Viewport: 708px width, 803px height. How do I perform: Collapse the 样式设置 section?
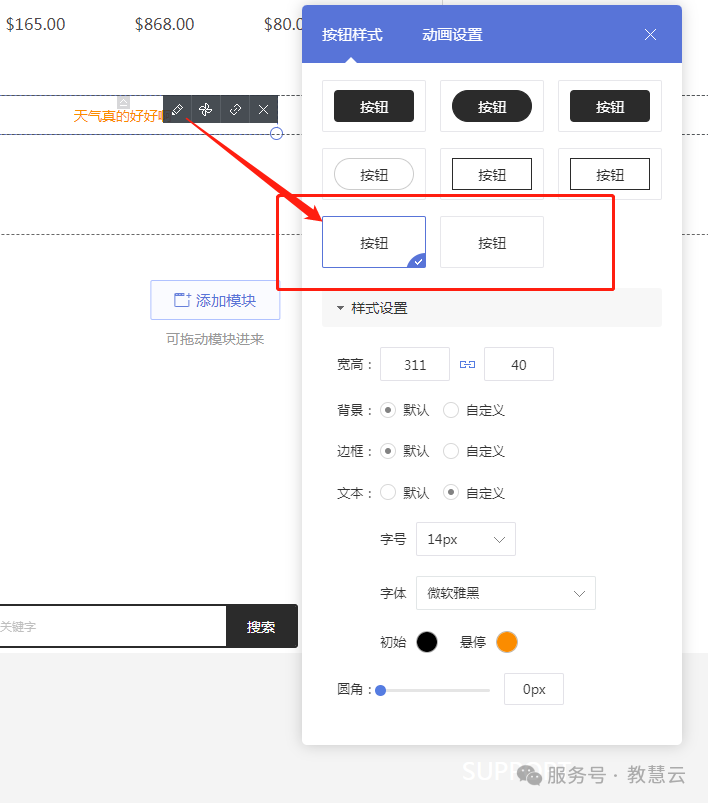pos(341,308)
